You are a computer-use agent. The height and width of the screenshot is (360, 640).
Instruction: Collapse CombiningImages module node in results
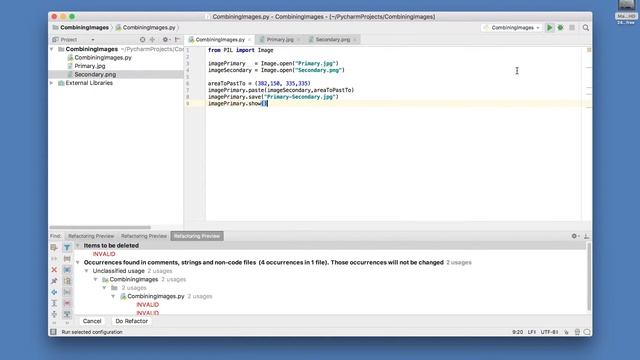96,280
